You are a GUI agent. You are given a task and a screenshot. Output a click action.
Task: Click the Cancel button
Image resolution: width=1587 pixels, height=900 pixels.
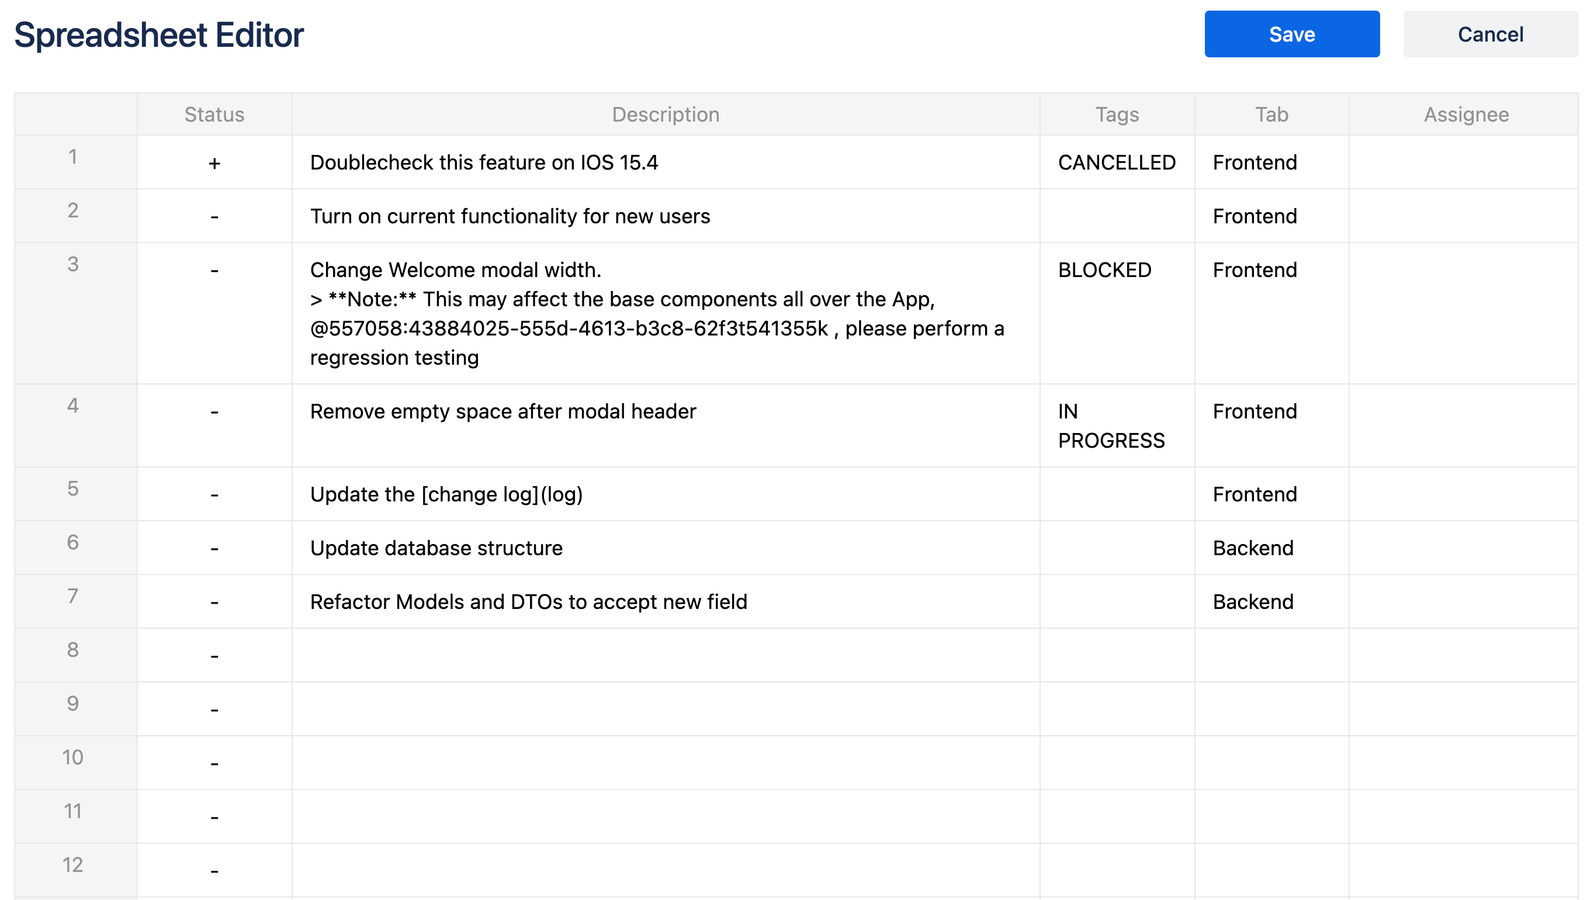[x=1490, y=34]
